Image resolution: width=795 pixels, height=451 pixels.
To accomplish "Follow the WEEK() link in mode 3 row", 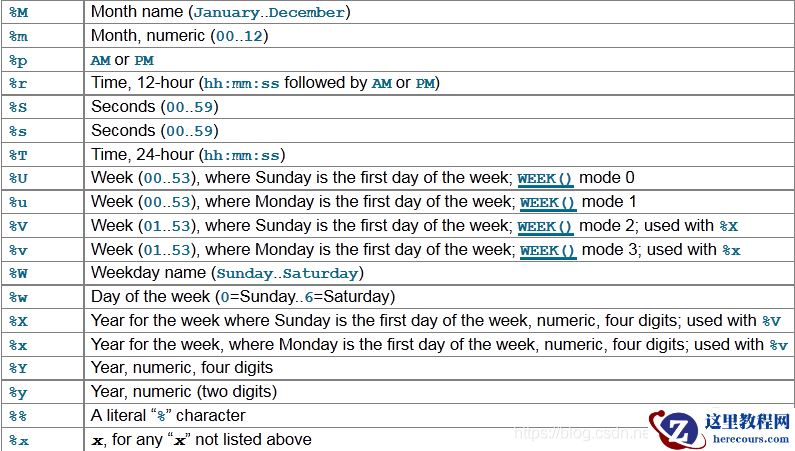I will [548, 251].
